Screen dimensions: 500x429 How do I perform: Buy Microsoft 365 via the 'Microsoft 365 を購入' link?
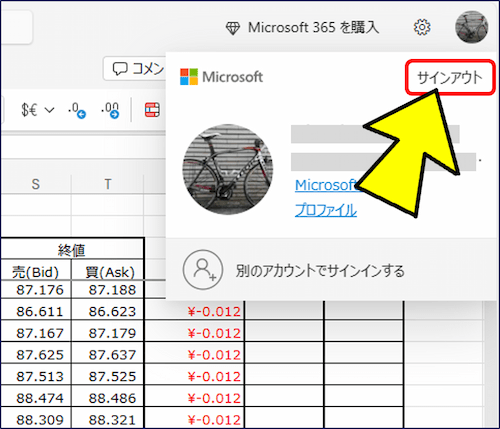[x=313, y=28]
